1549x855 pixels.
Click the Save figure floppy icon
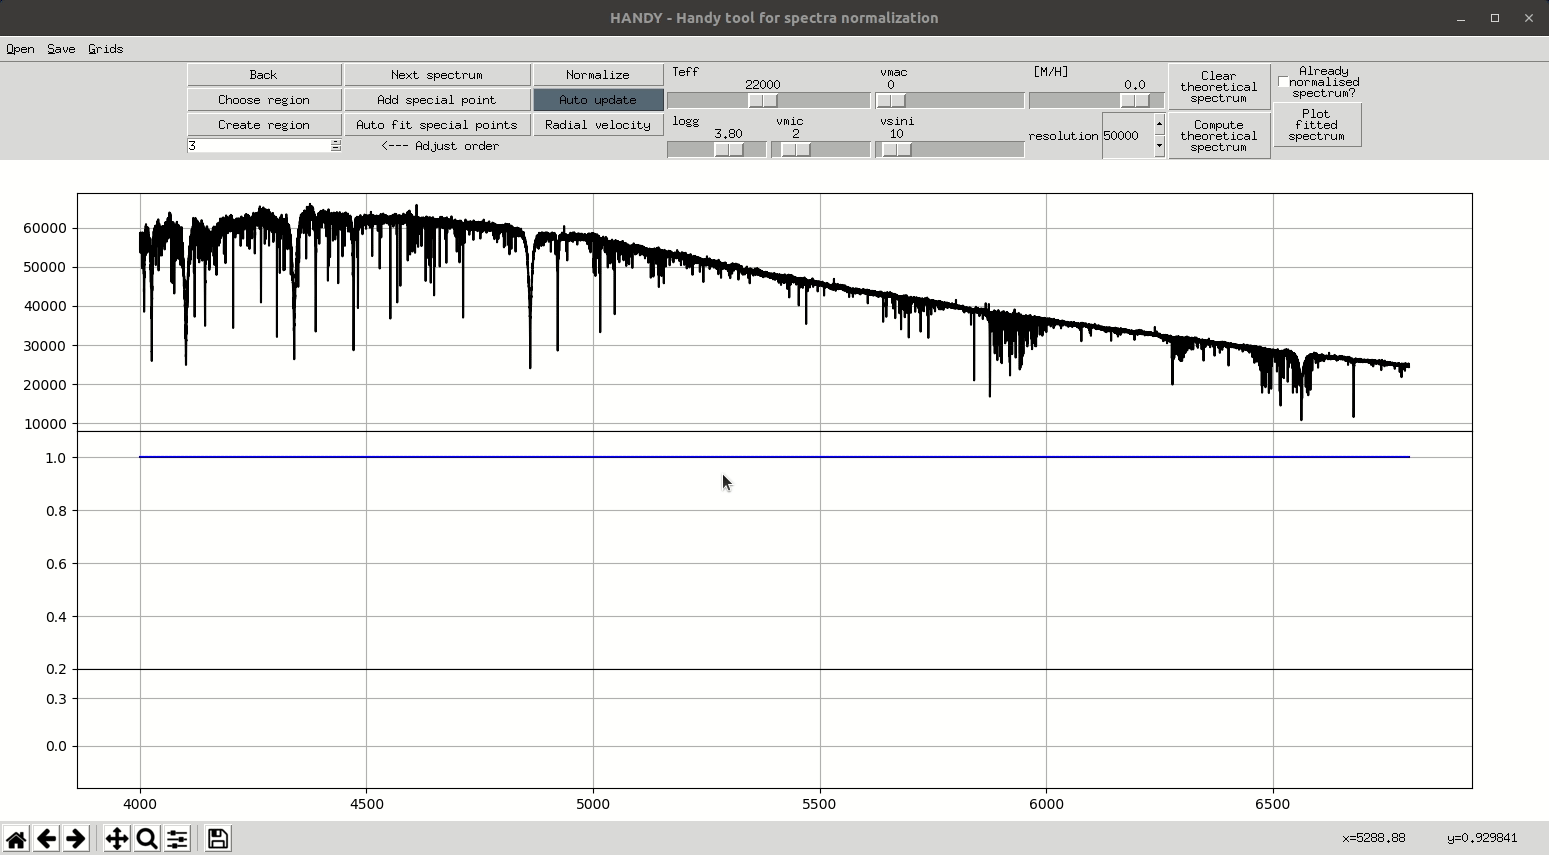coord(218,838)
